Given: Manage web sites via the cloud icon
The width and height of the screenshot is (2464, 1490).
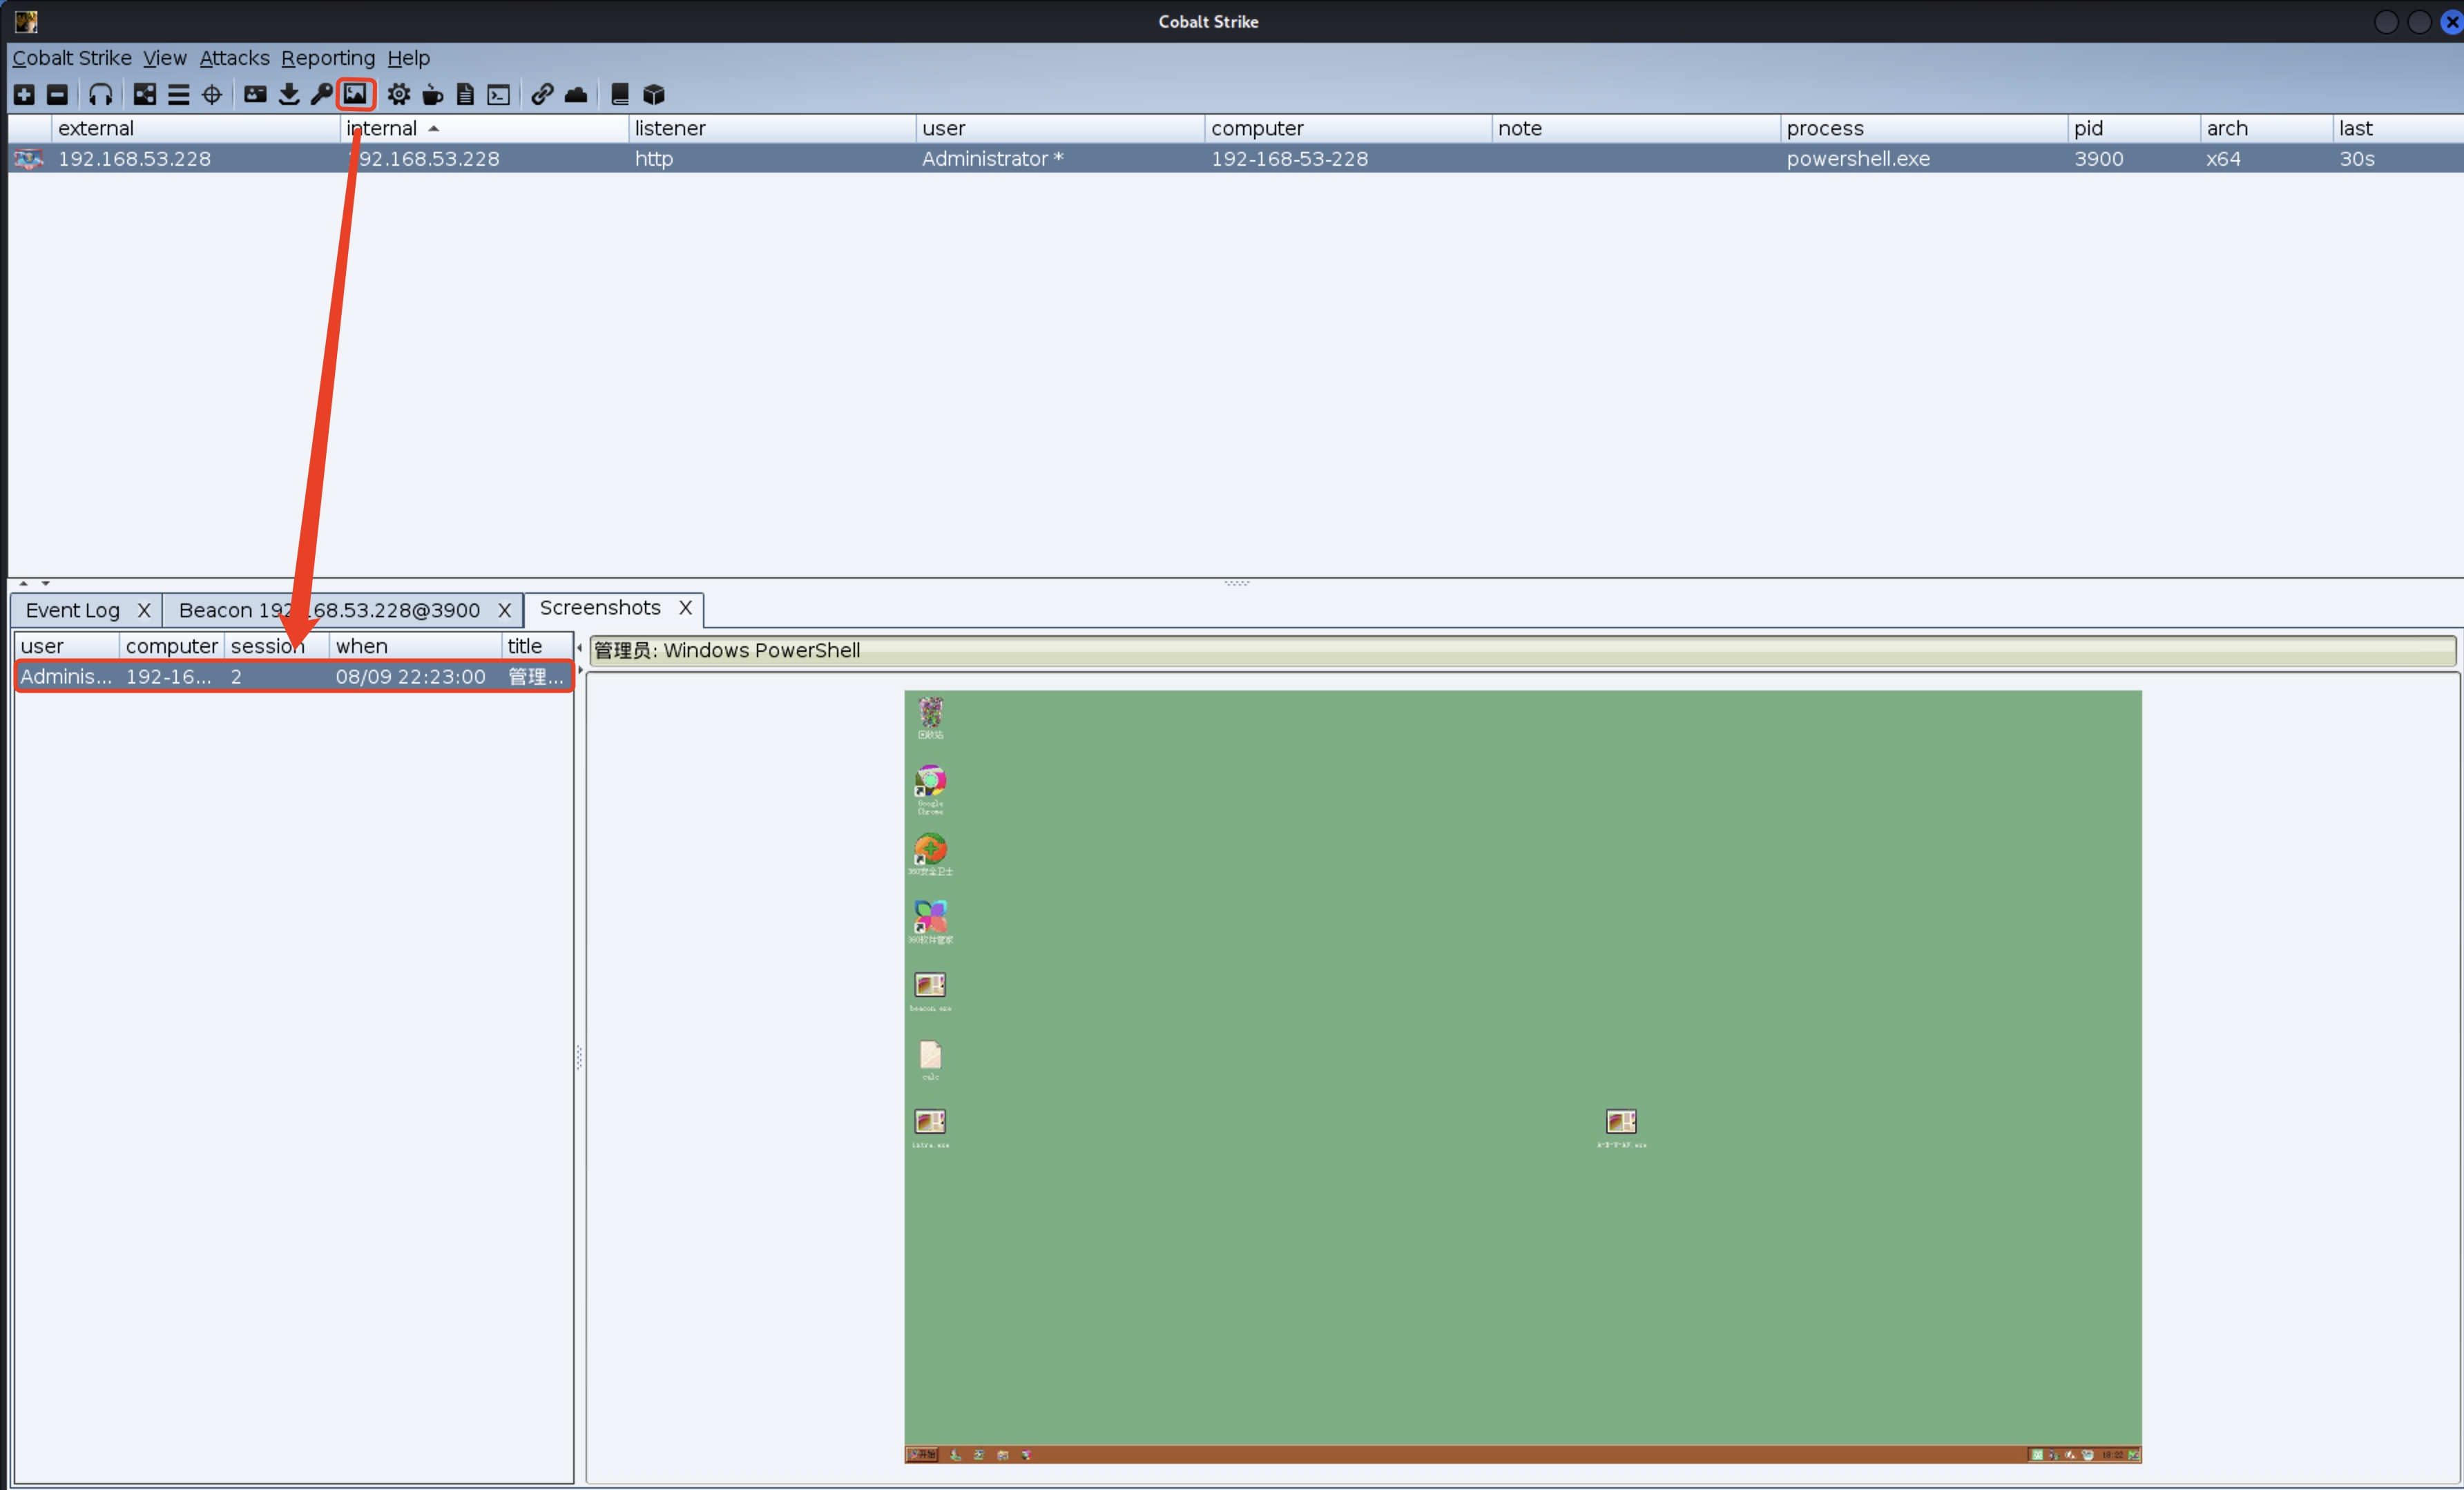Looking at the screenshot, I should tap(576, 94).
